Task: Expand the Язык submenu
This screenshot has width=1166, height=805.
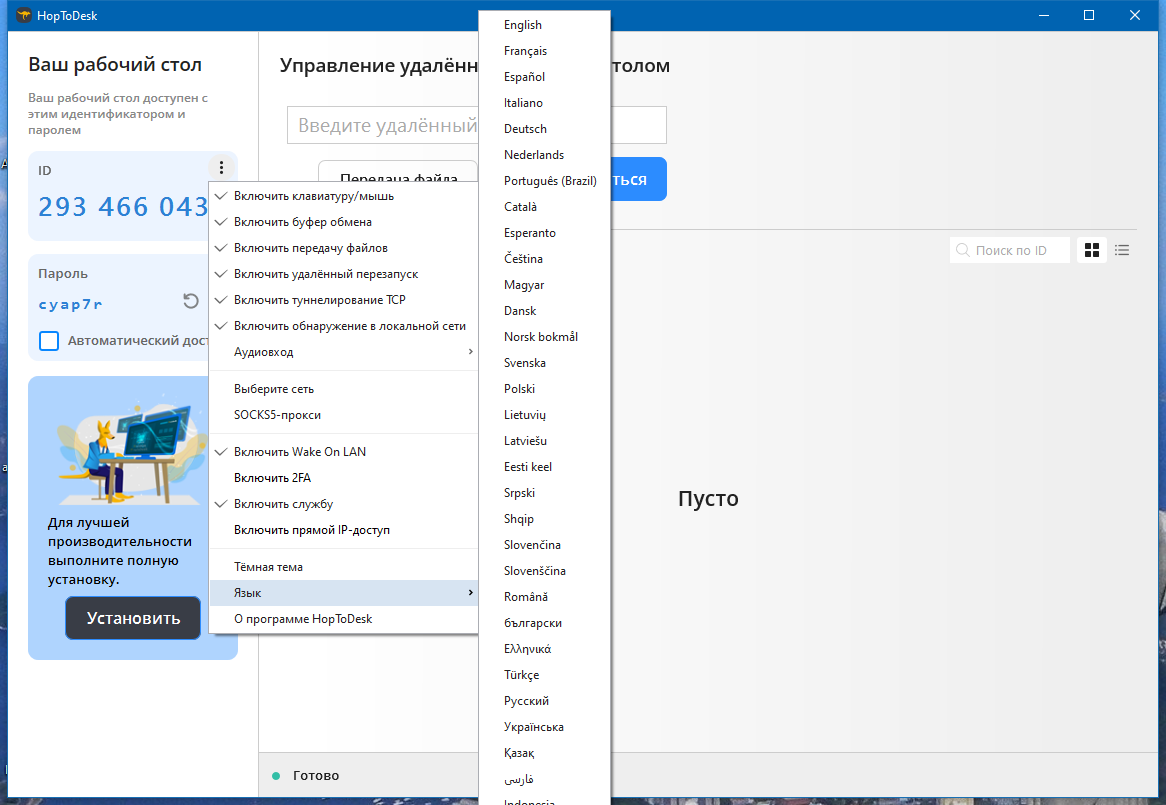Action: 344,593
